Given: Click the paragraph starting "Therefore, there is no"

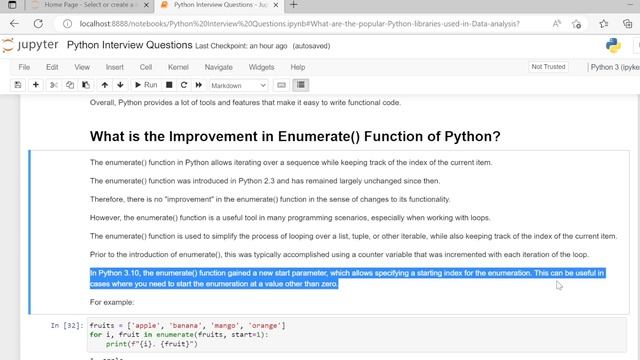Looking at the screenshot, I should click(270, 199).
